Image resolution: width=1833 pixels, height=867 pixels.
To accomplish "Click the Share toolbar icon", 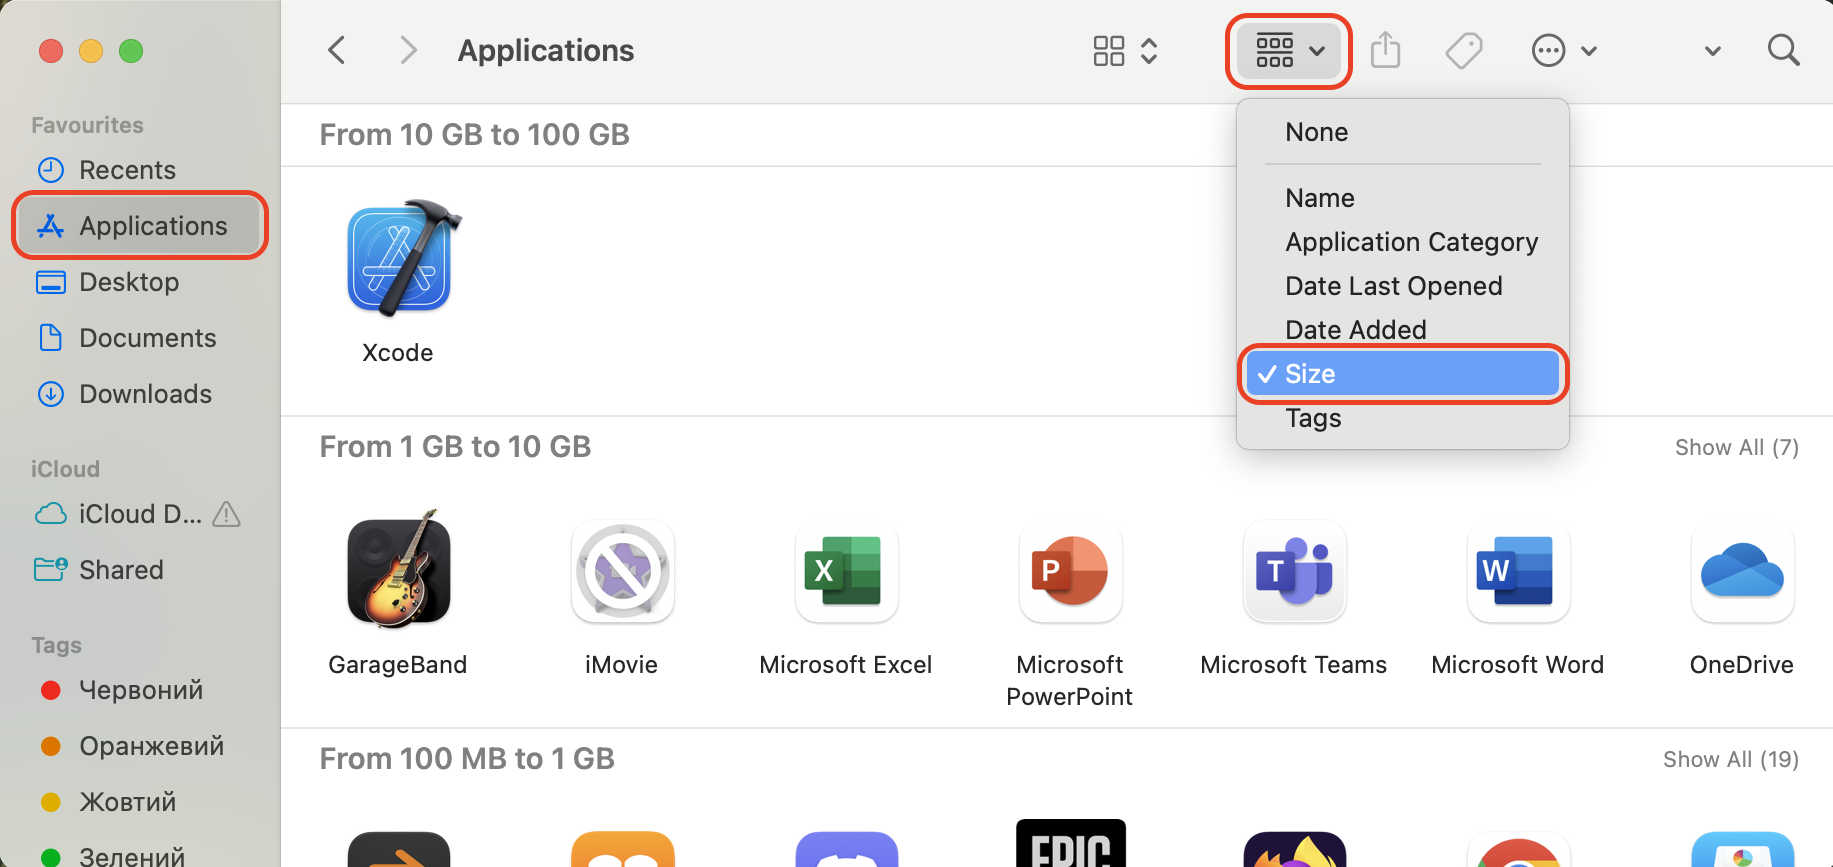I will tap(1385, 50).
